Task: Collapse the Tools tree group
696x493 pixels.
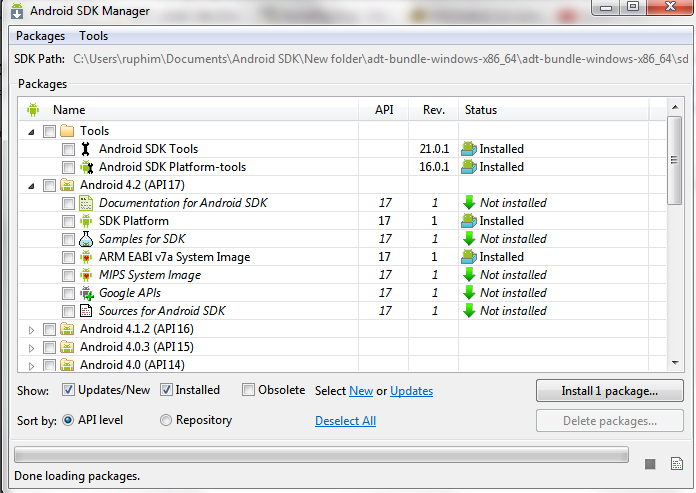Action: click(31, 132)
